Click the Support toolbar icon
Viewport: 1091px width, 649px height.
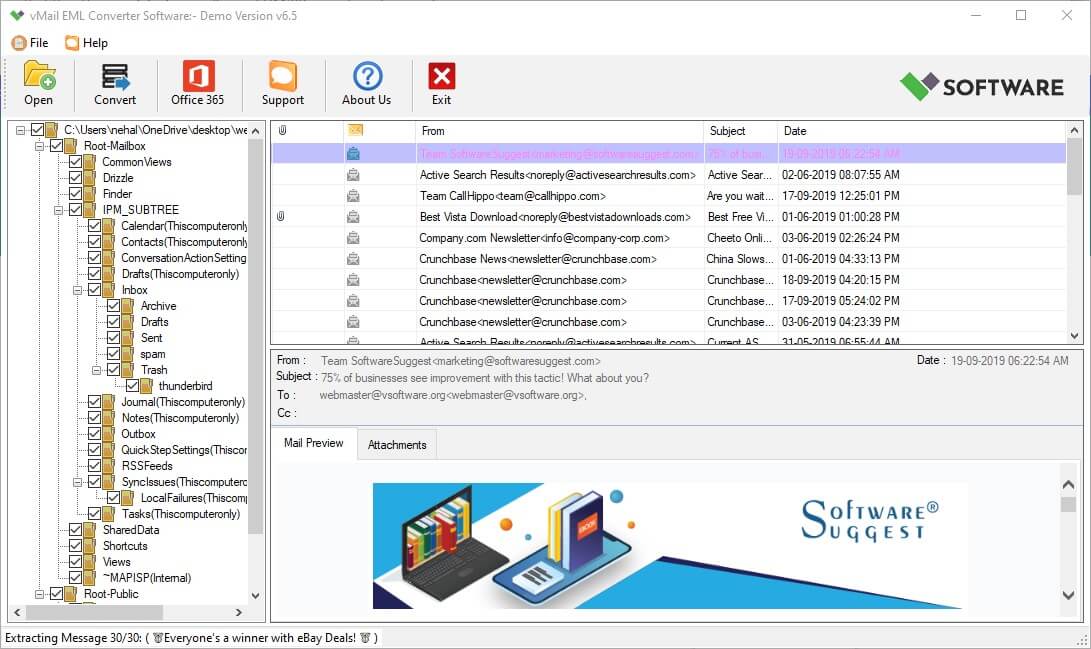283,84
